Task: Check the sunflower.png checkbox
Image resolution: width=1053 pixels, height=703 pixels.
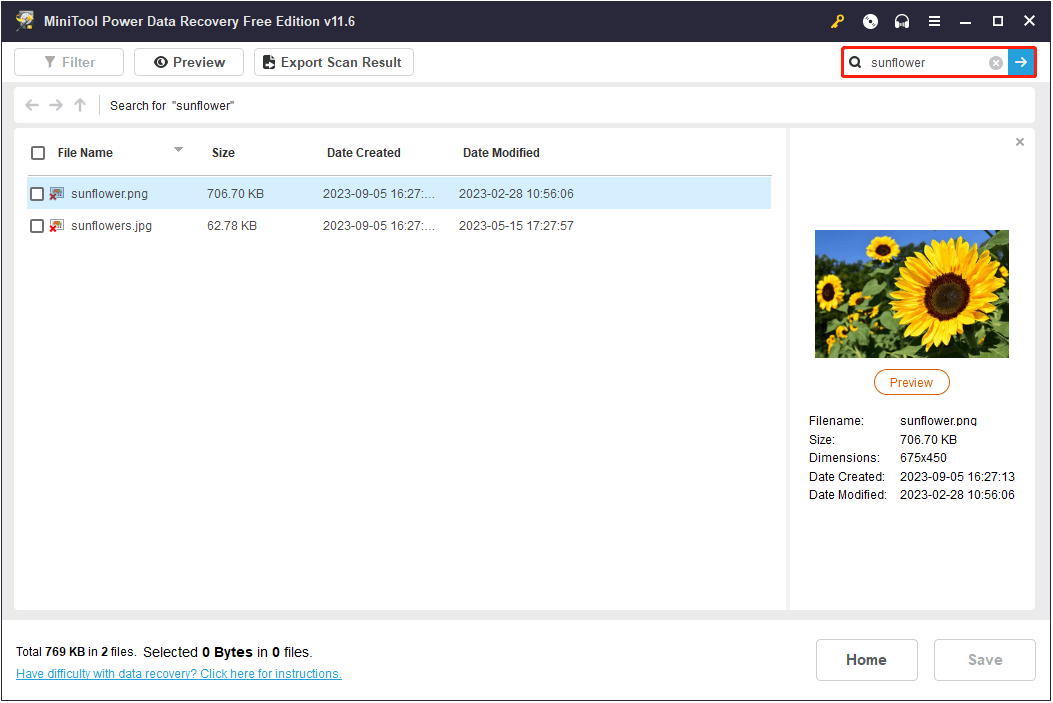Action: coord(37,194)
